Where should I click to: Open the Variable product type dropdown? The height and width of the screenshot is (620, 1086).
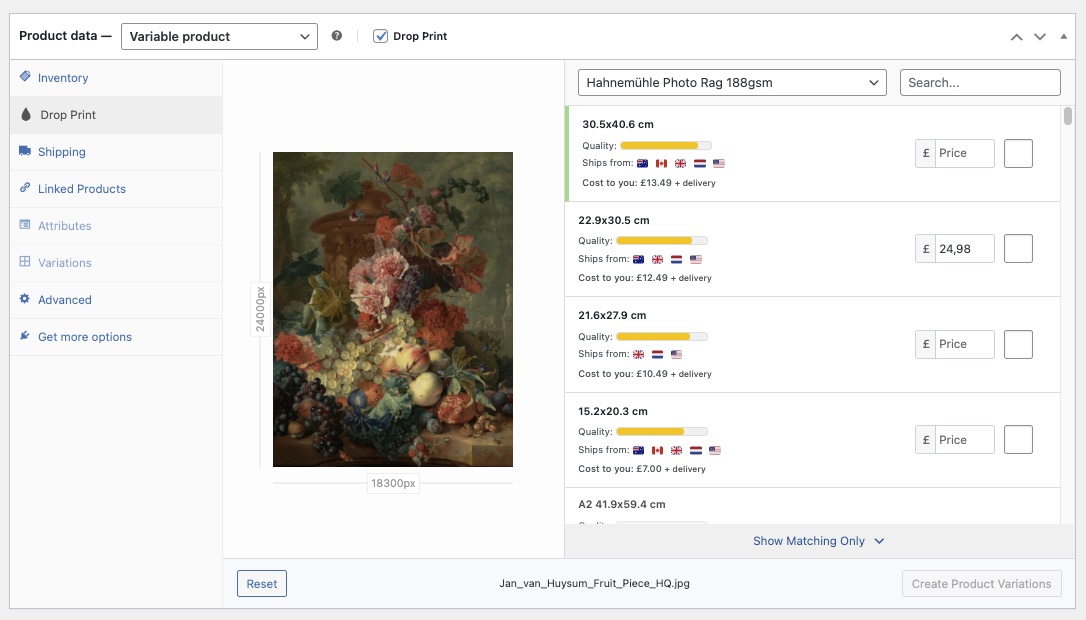click(219, 37)
